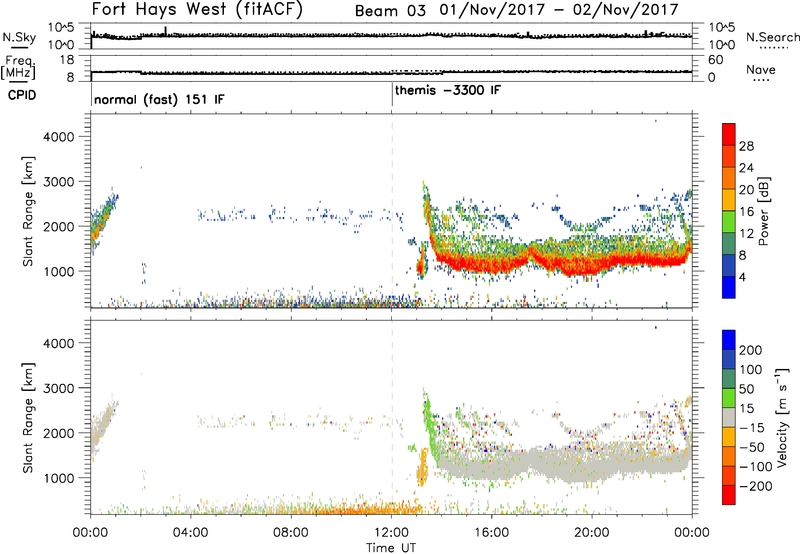Screen dimensions: 800x554
Task: Click the 'Beam 03' label
Action: 390,10
